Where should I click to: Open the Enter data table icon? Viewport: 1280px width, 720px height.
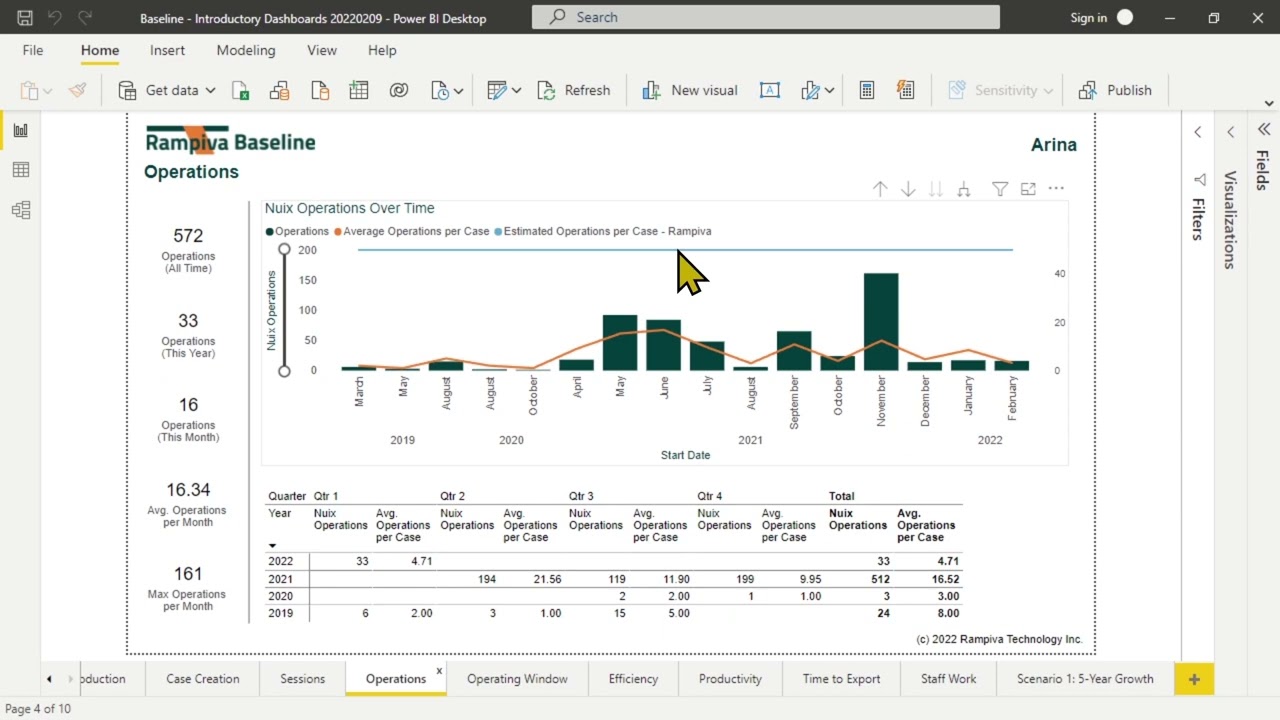359,90
